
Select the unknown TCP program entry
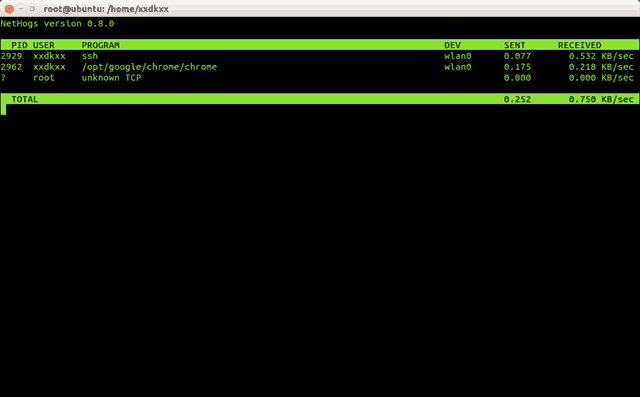pos(111,78)
